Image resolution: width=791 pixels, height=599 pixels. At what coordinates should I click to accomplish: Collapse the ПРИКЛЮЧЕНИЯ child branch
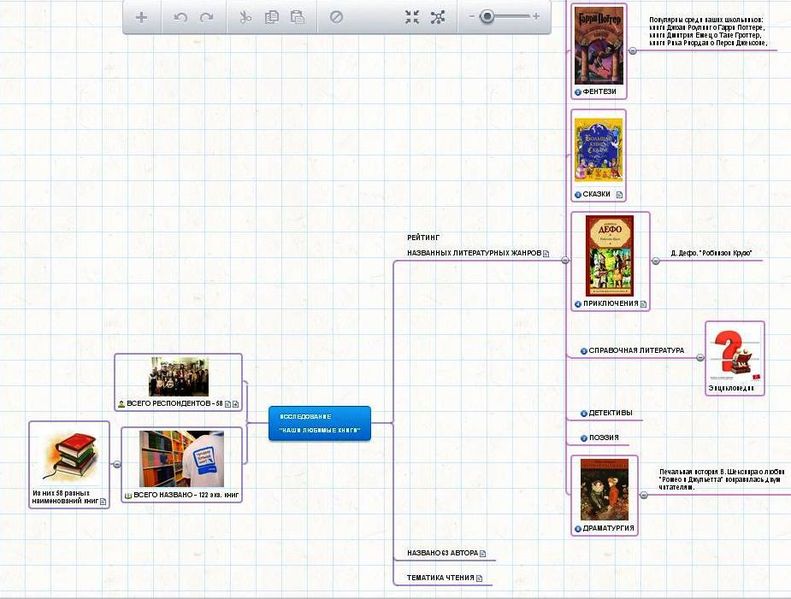[655, 261]
